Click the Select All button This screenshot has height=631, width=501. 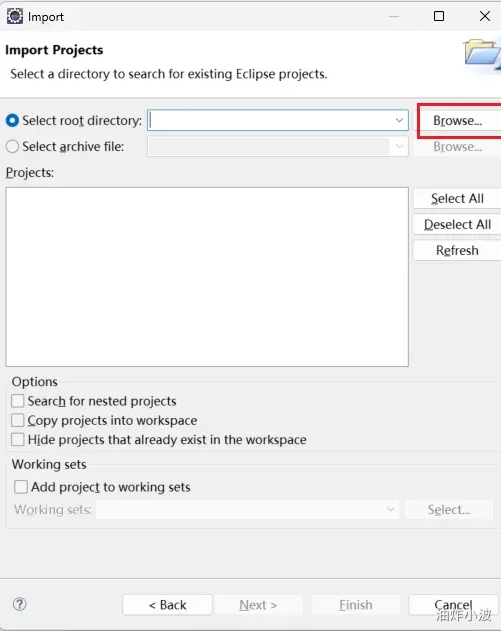458,198
